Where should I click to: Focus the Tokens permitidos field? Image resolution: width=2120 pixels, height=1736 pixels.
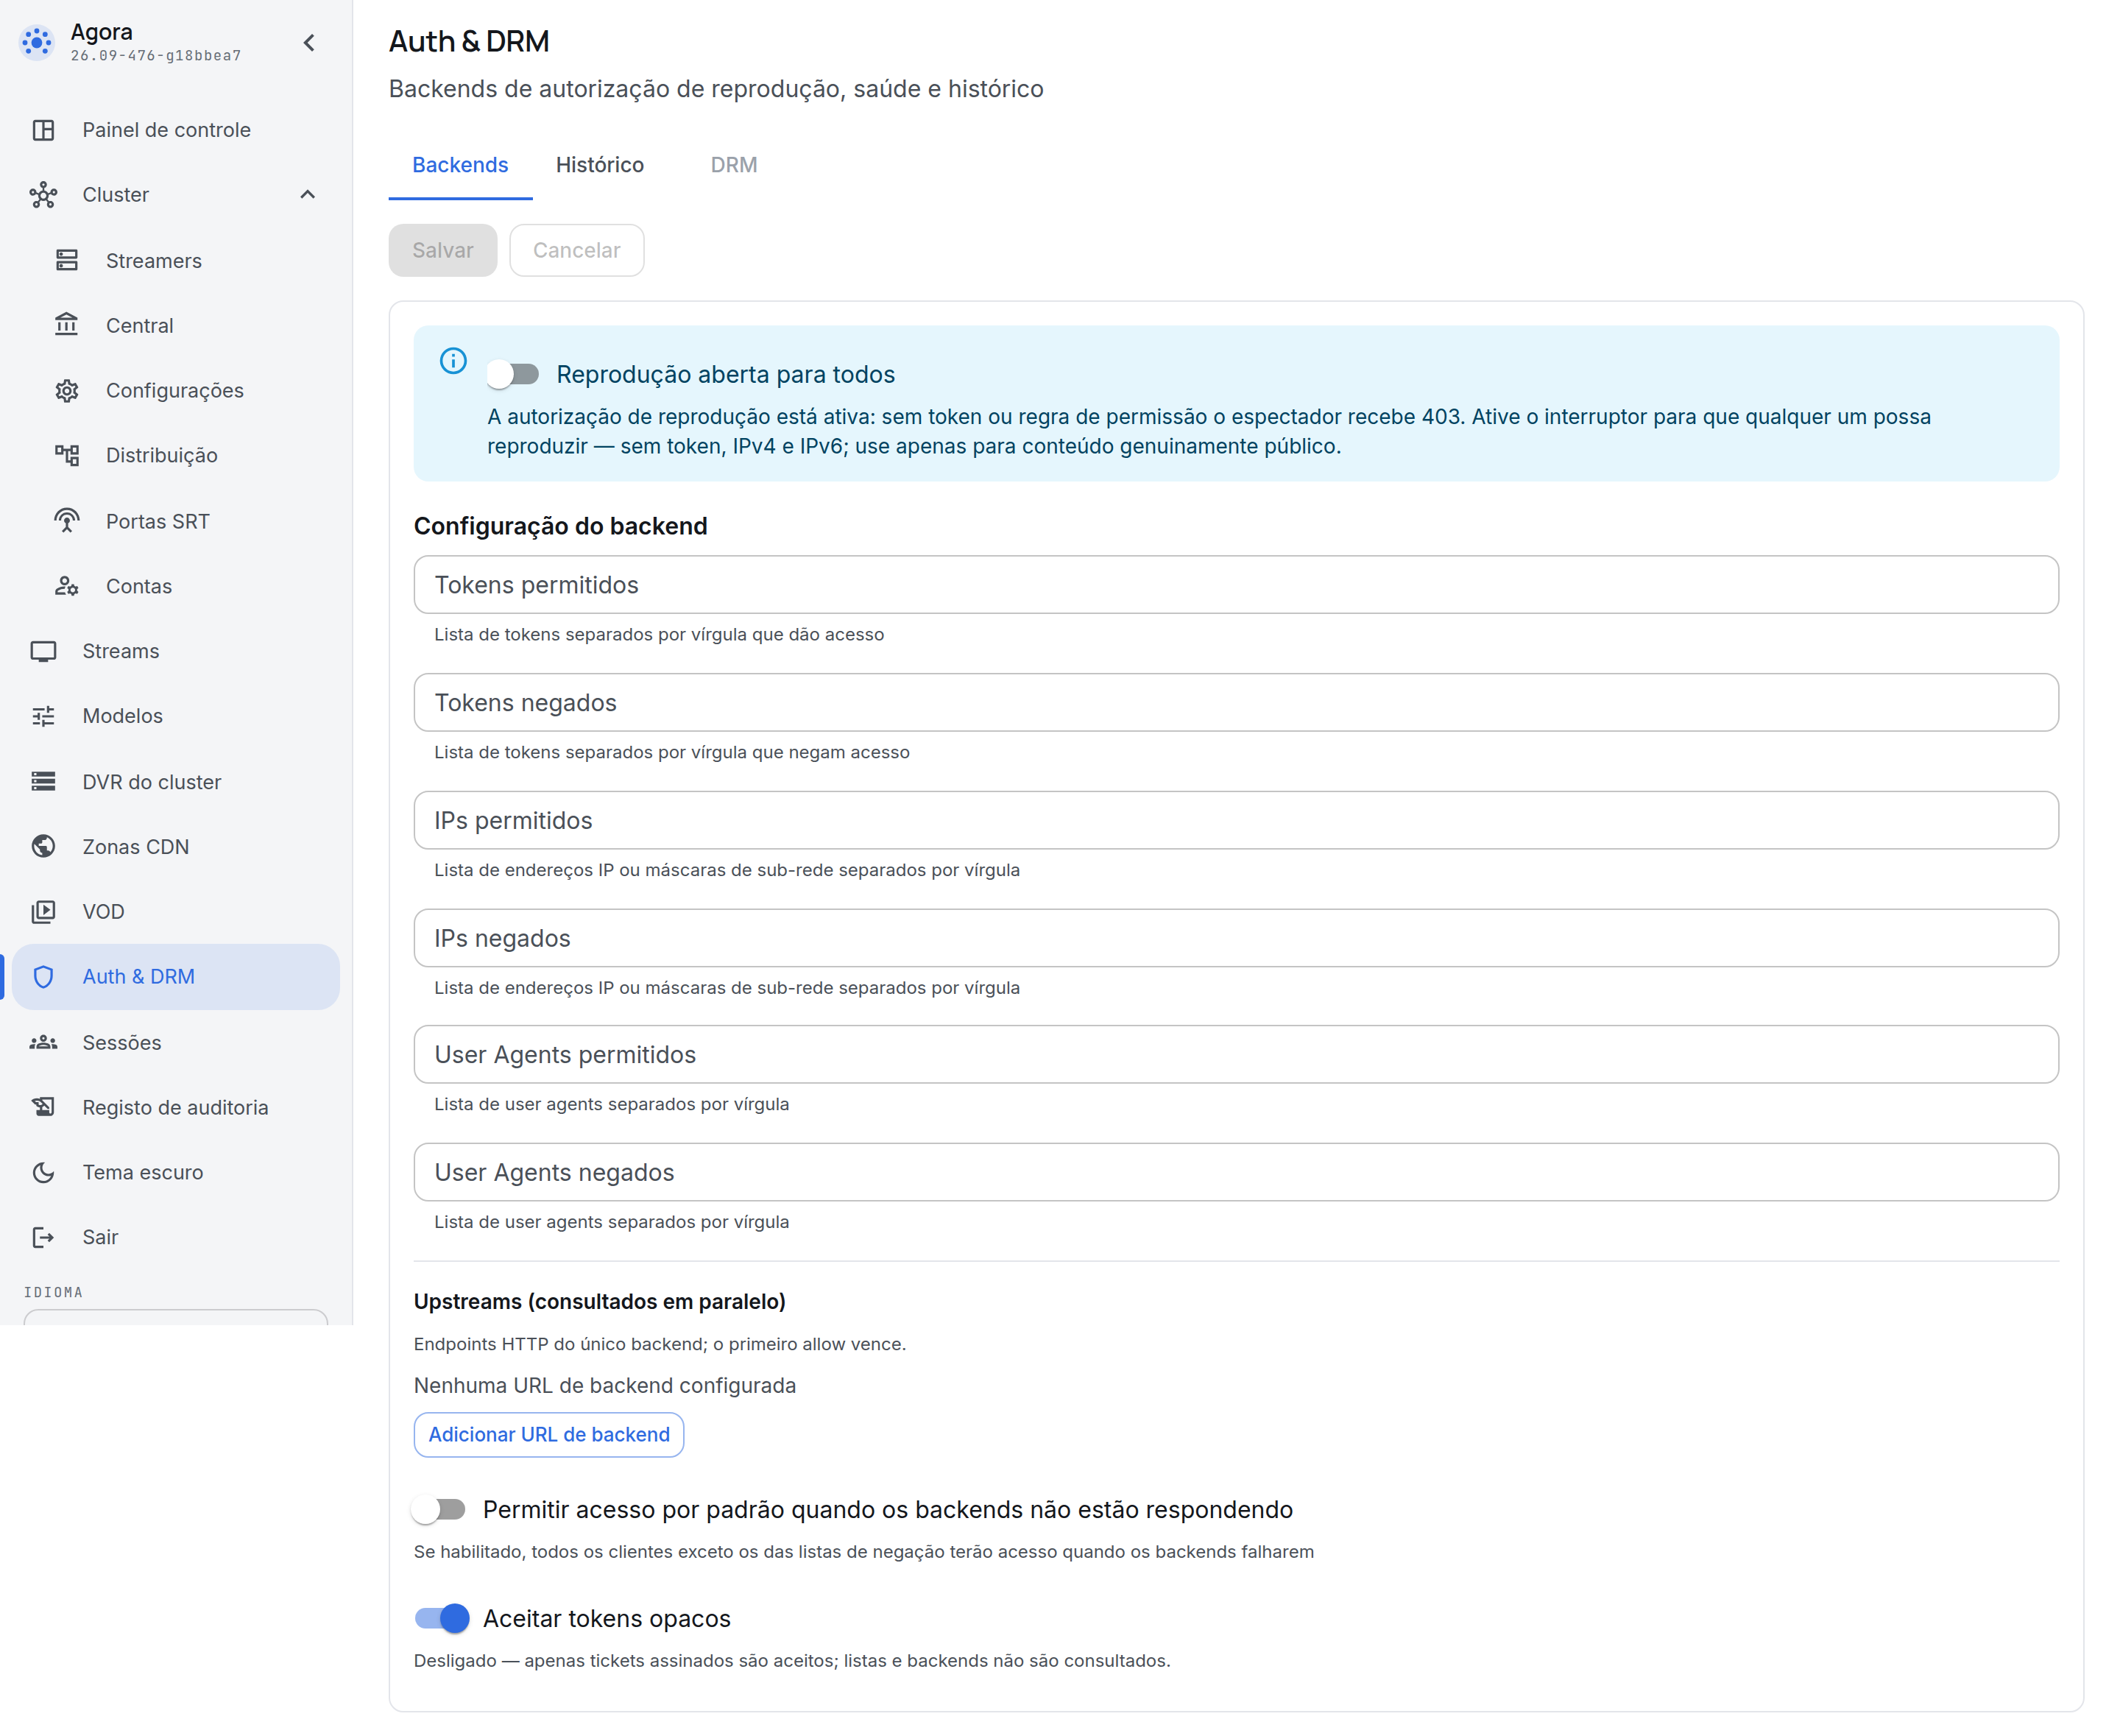tap(1236, 585)
